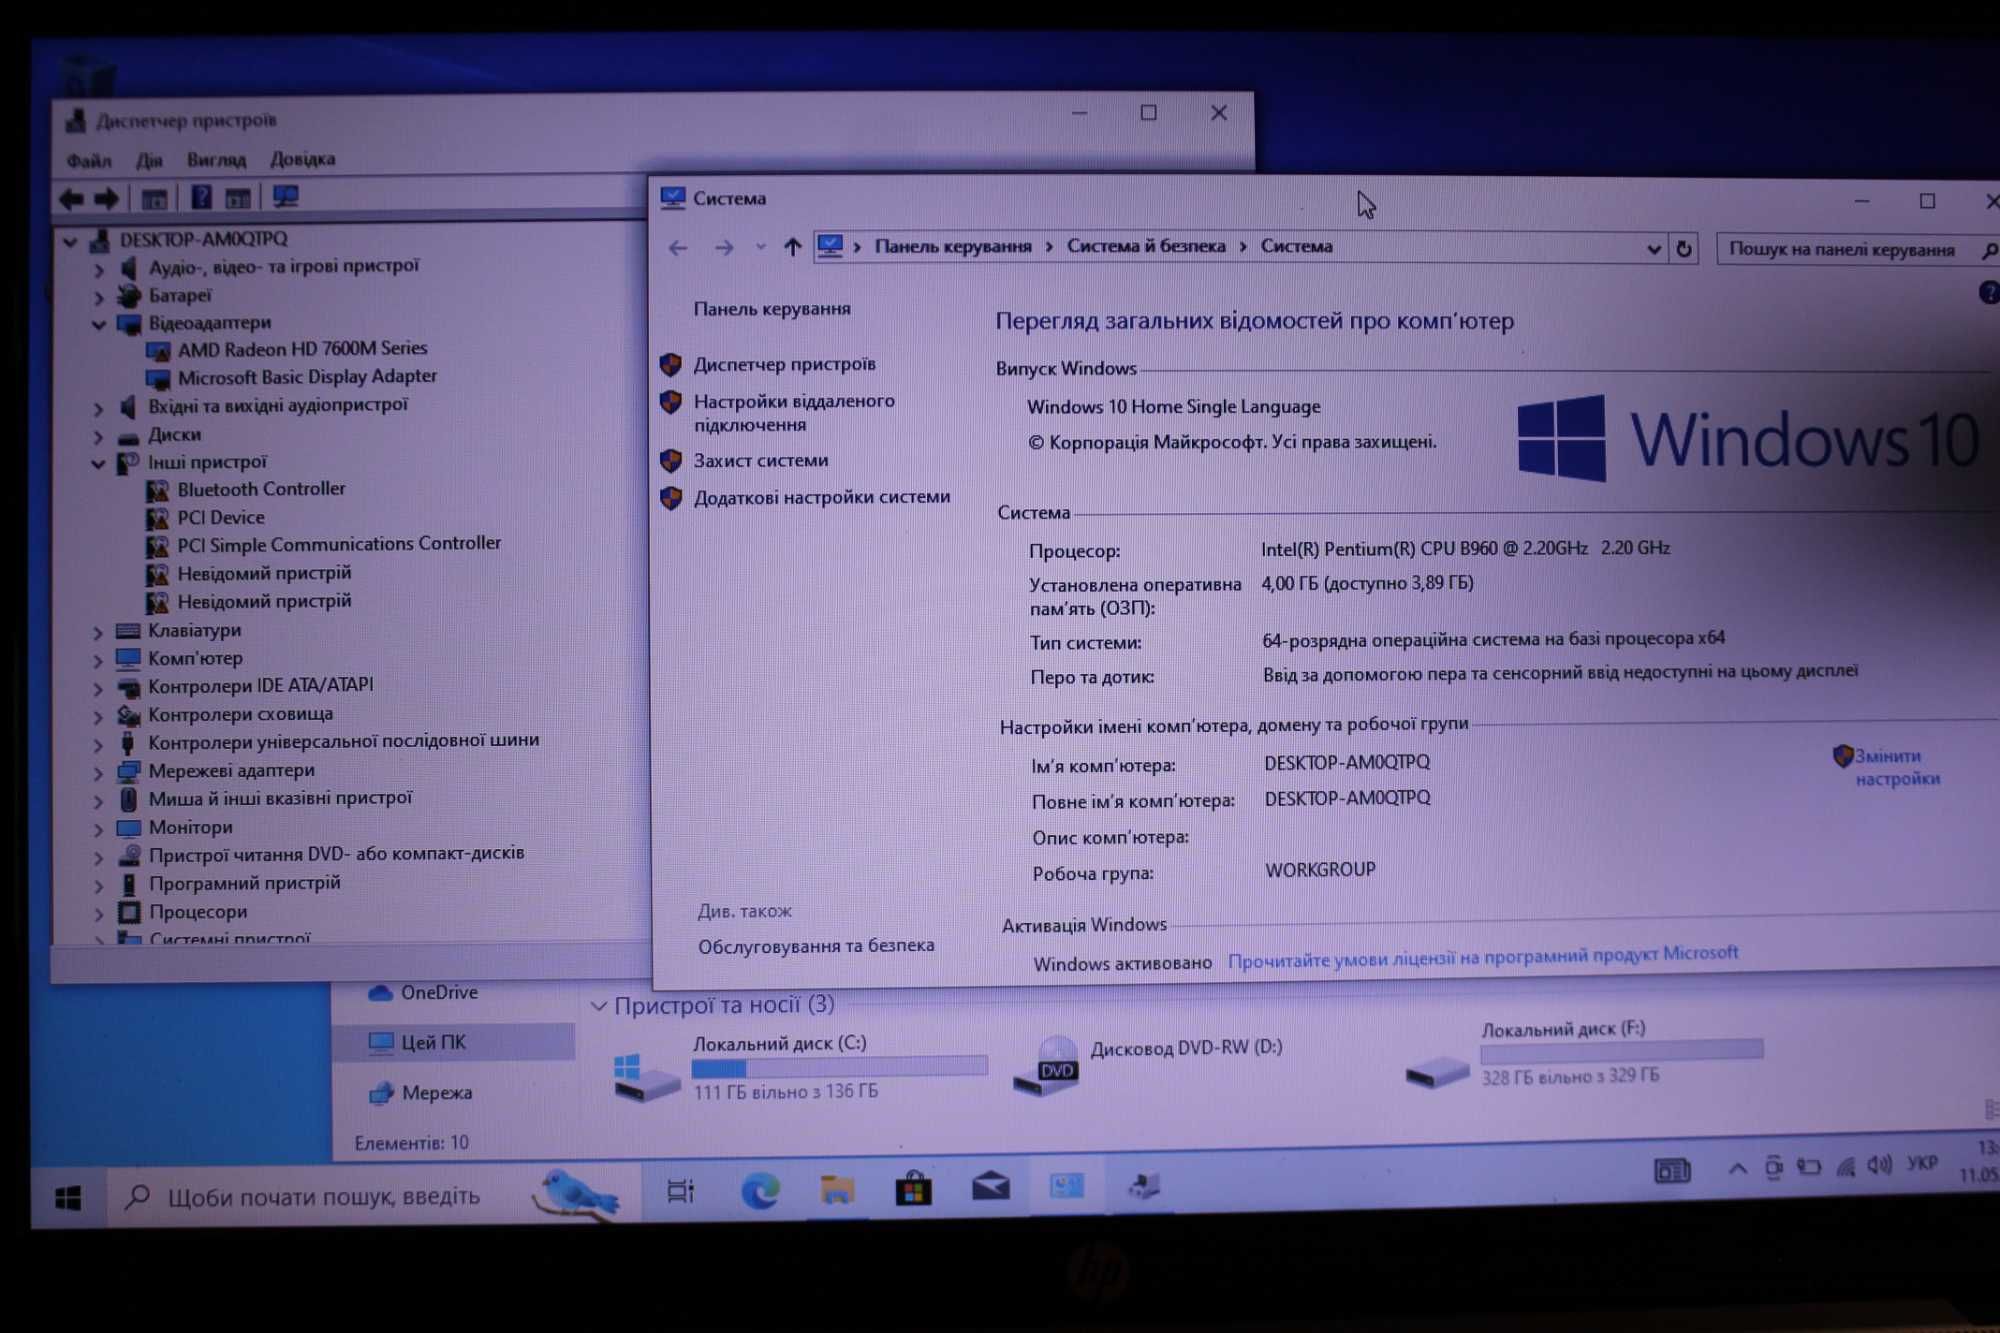Select the PCI Device entry

click(x=221, y=518)
